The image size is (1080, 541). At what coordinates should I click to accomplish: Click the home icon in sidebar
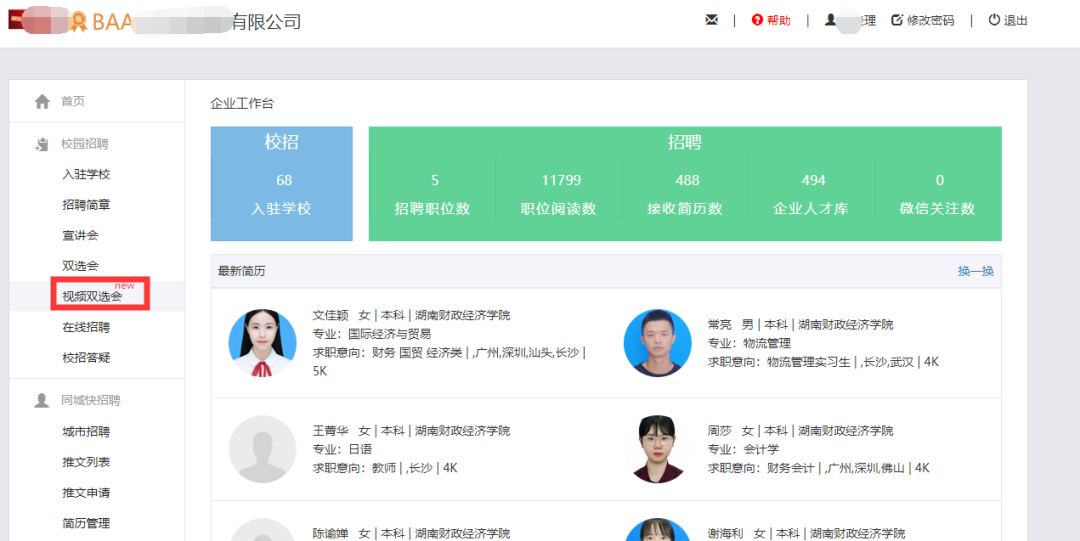pyautogui.click(x=42, y=101)
